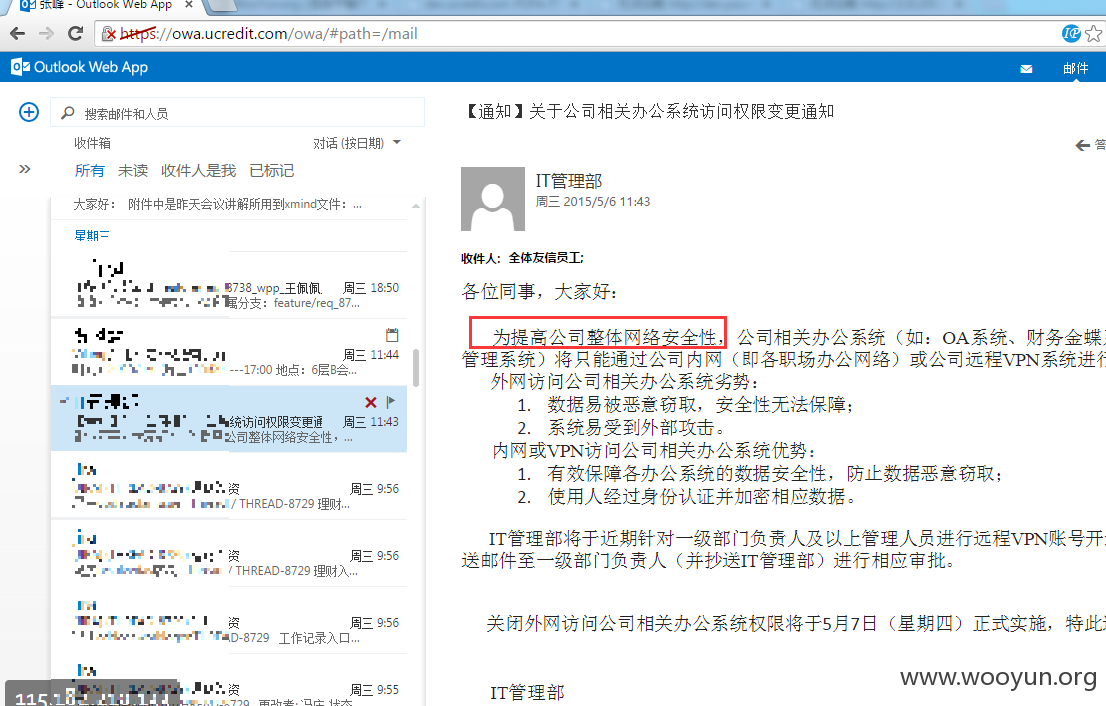Click calendar icon on 11:44 message
The image size is (1106, 706).
tap(392, 335)
